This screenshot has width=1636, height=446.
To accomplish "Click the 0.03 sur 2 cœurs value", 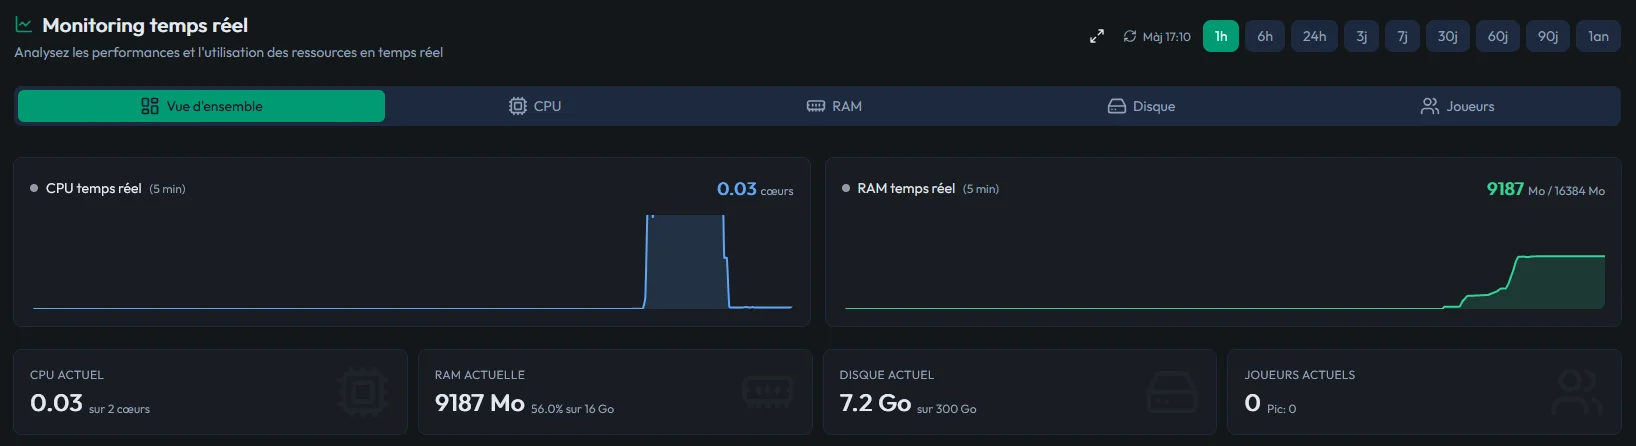I will [x=90, y=403].
